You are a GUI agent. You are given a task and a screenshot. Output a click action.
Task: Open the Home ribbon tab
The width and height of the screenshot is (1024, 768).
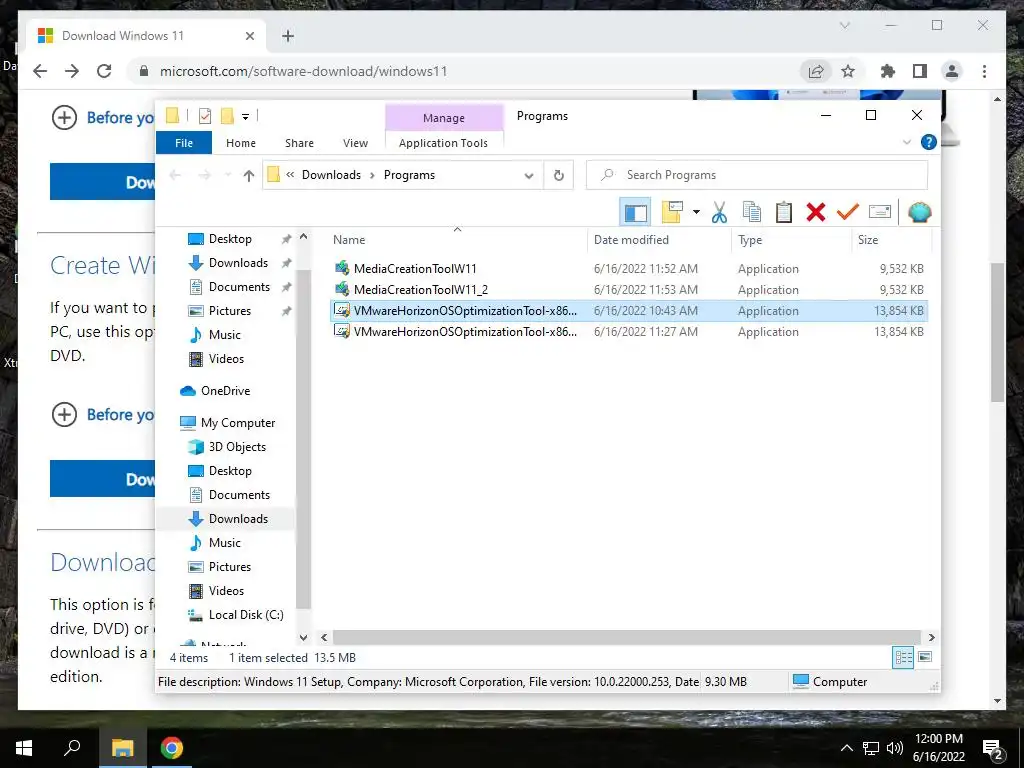[241, 143]
